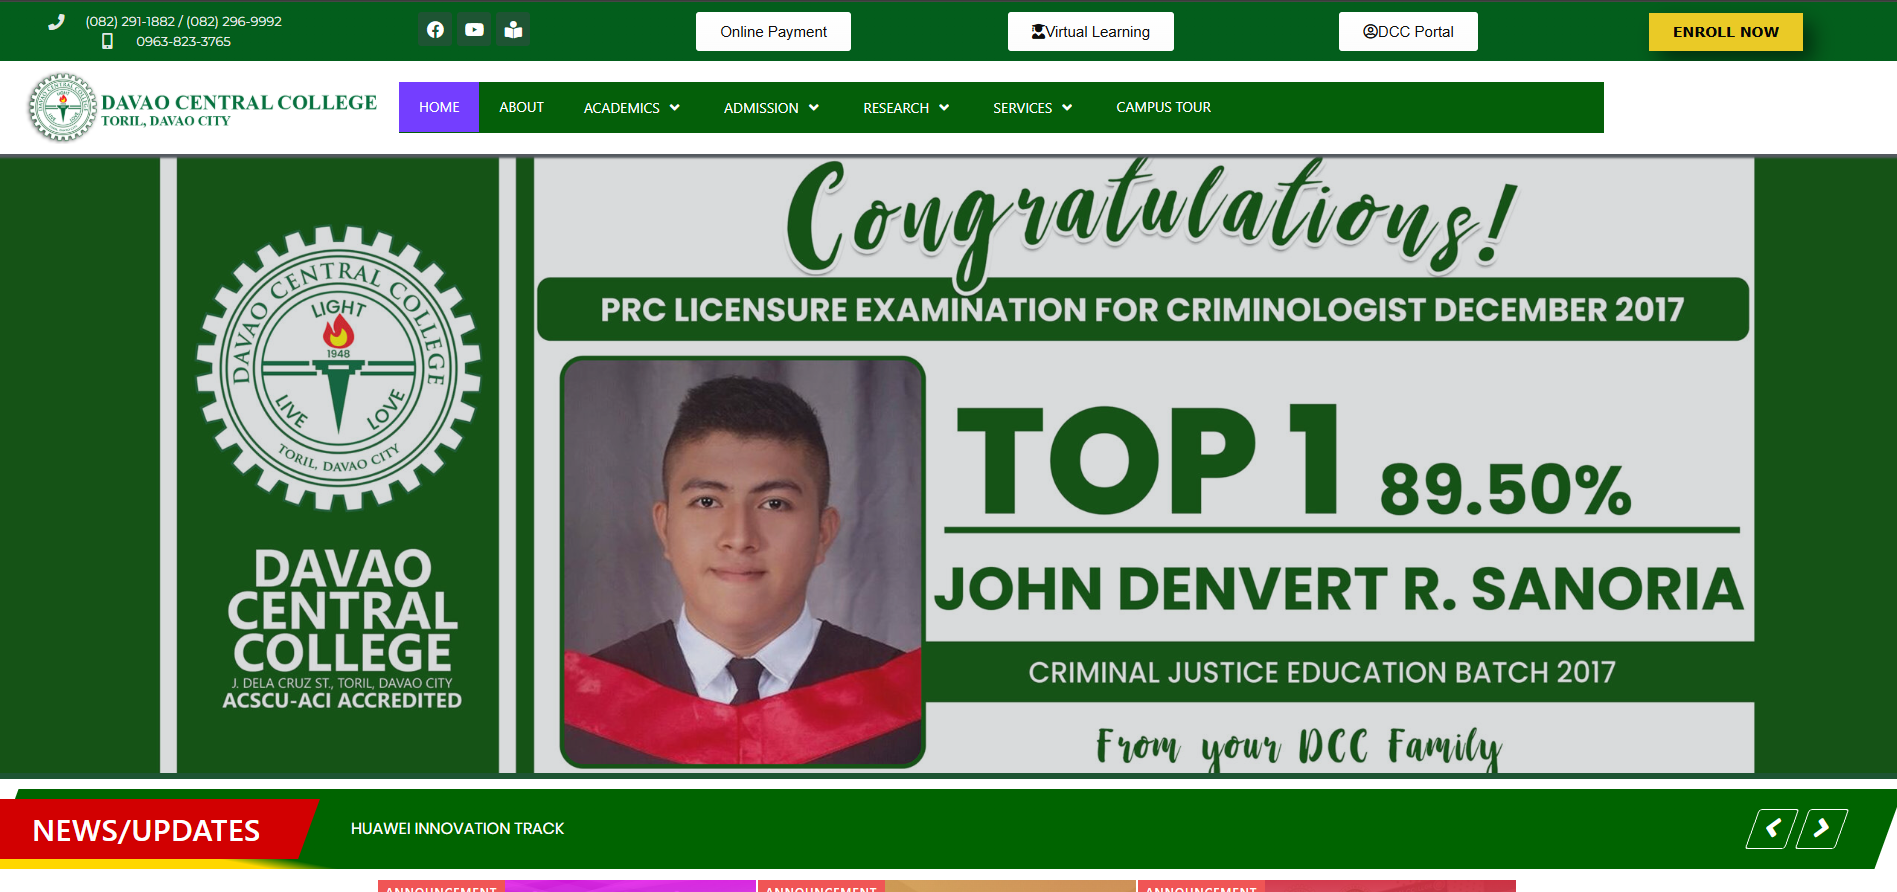
Task: Open the About page
Action: (x=521, y=107)
